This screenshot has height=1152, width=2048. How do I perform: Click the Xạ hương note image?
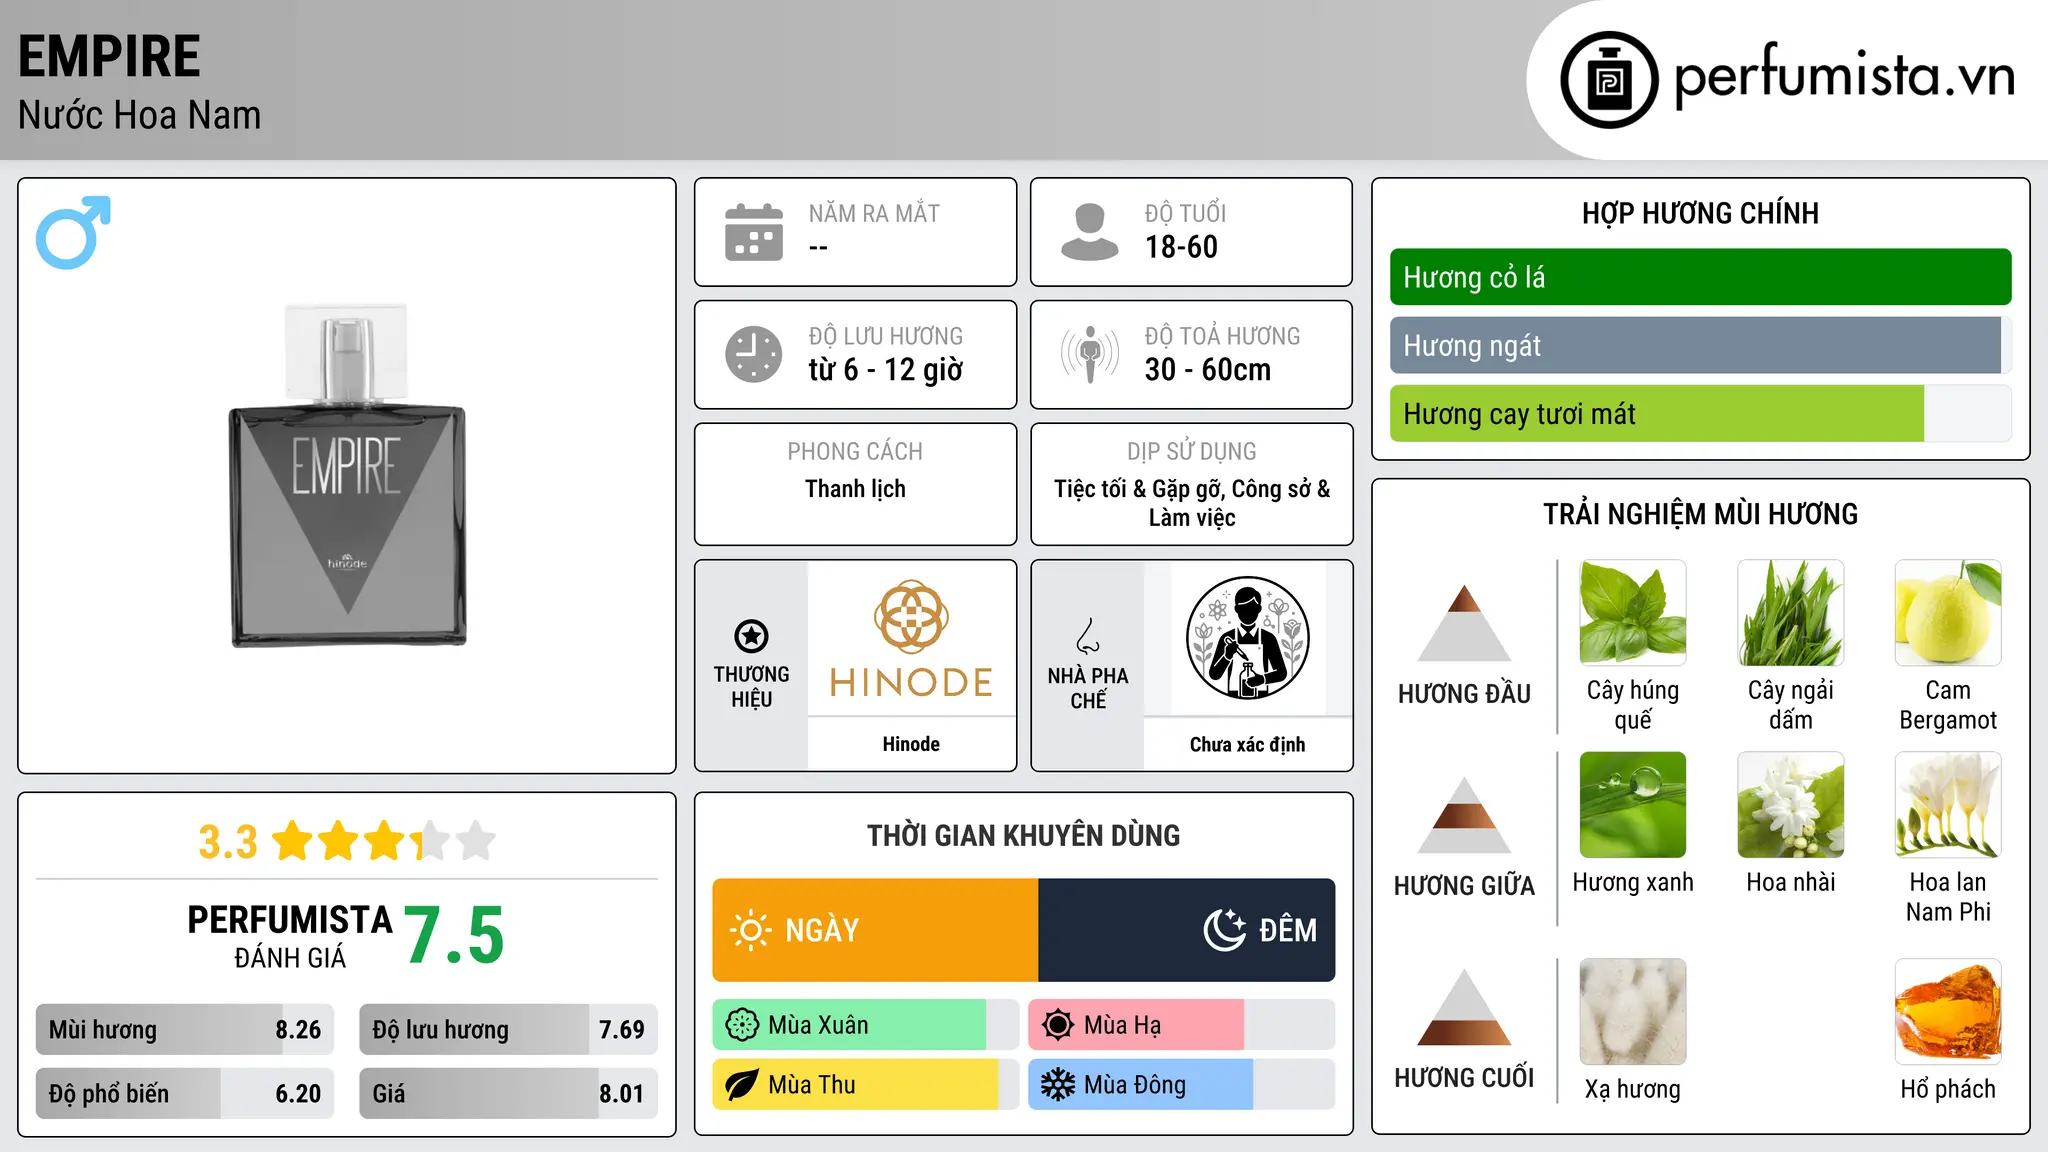(1633, 1012)
